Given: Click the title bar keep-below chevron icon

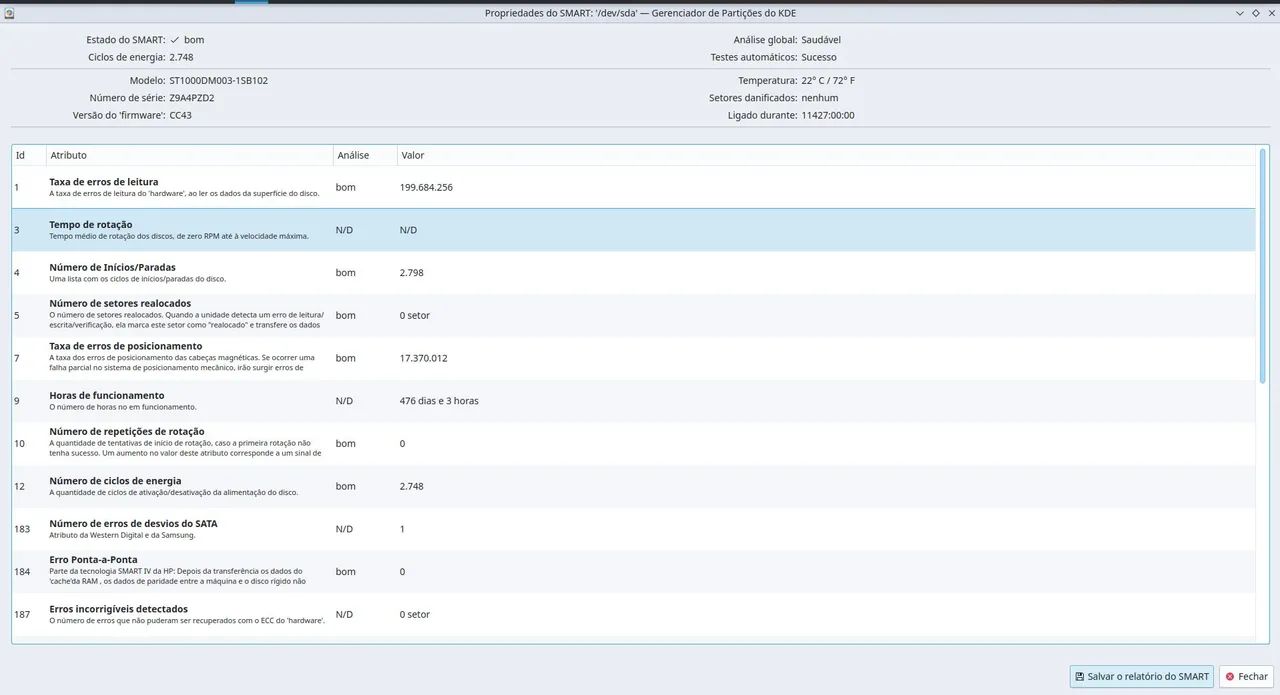Looking at the screenshot, I should coord(1240,13).
